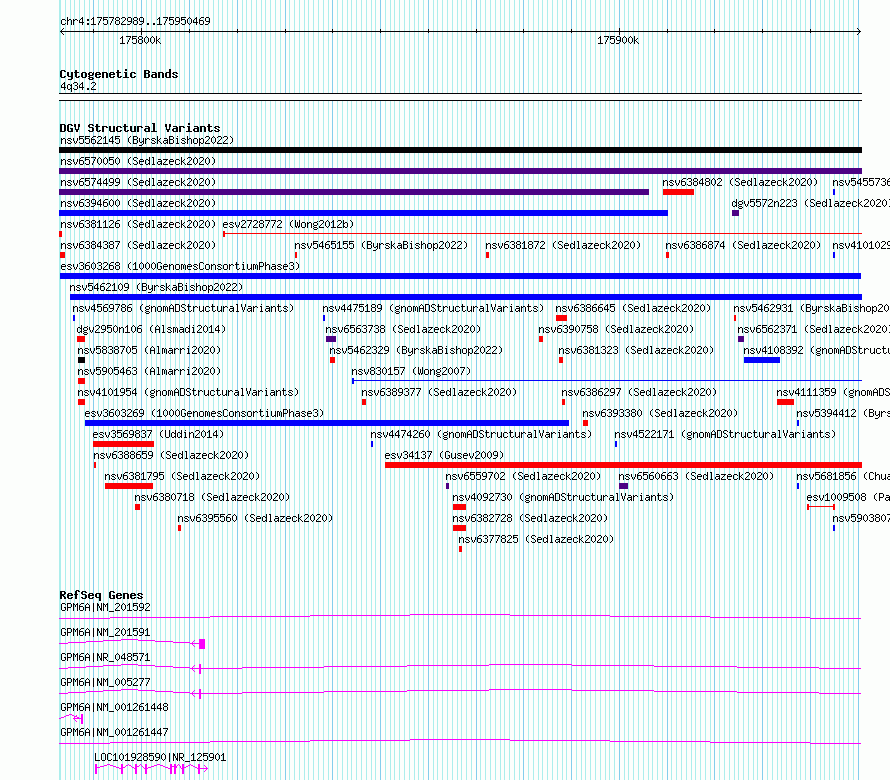890x780 pixels.
Task: Select nsv6395560 (Sedlazeck2020) label
Action: click(255, 518)
